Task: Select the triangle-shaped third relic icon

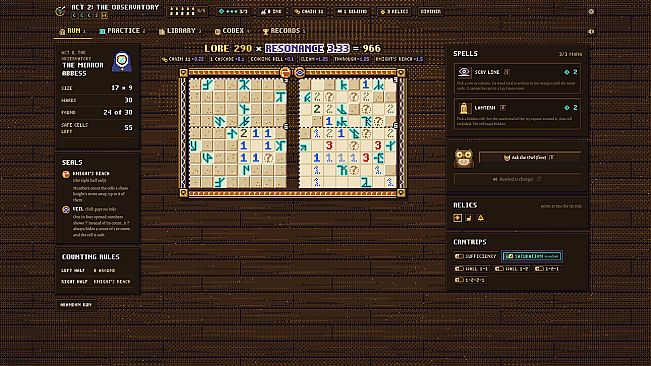Action: pos(480,218)
